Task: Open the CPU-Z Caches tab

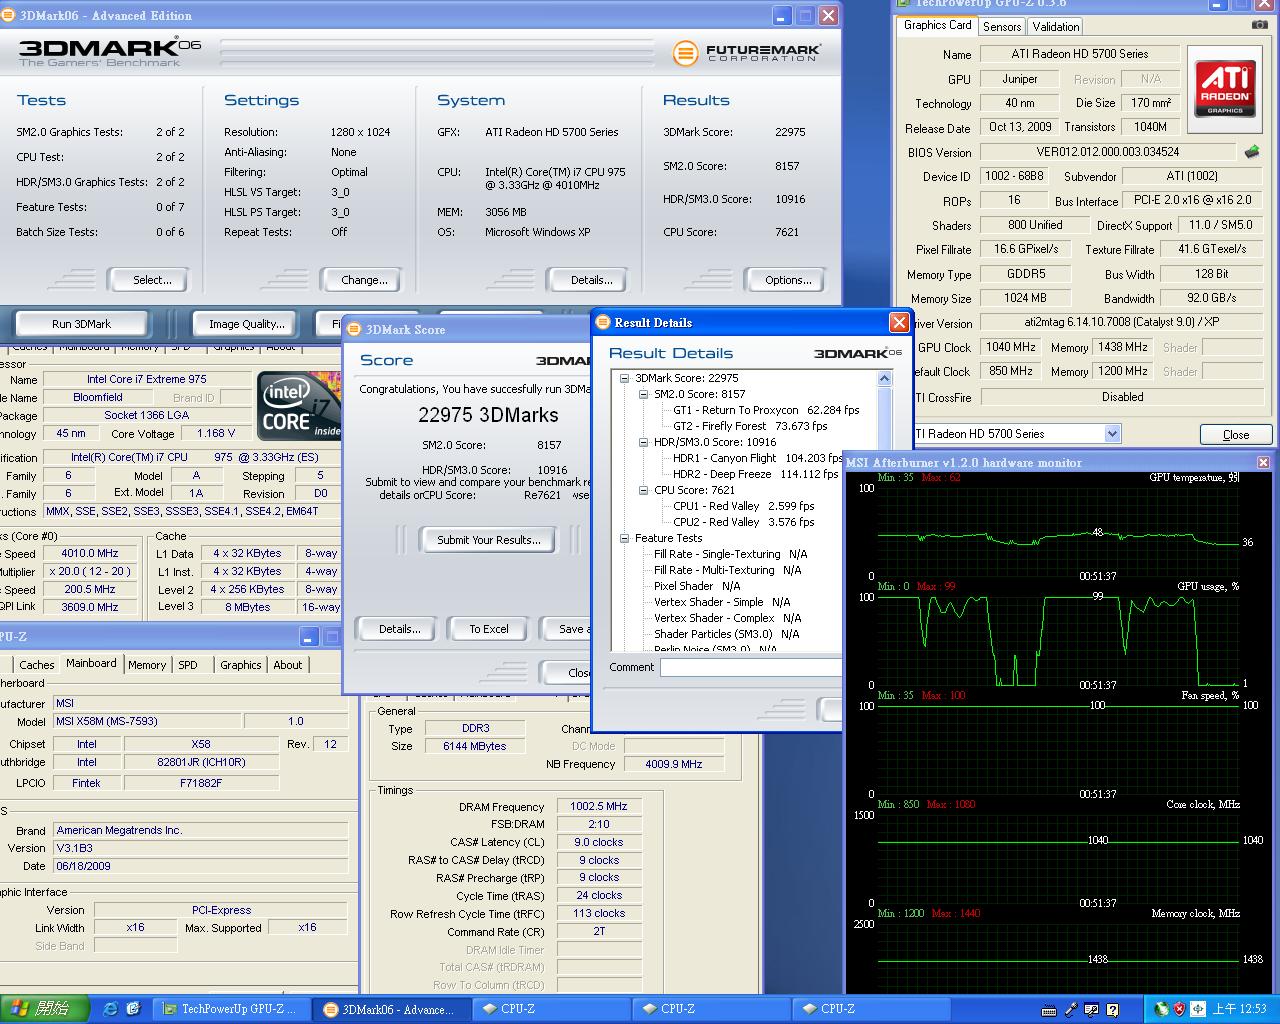Action: [x=37, y=665]
